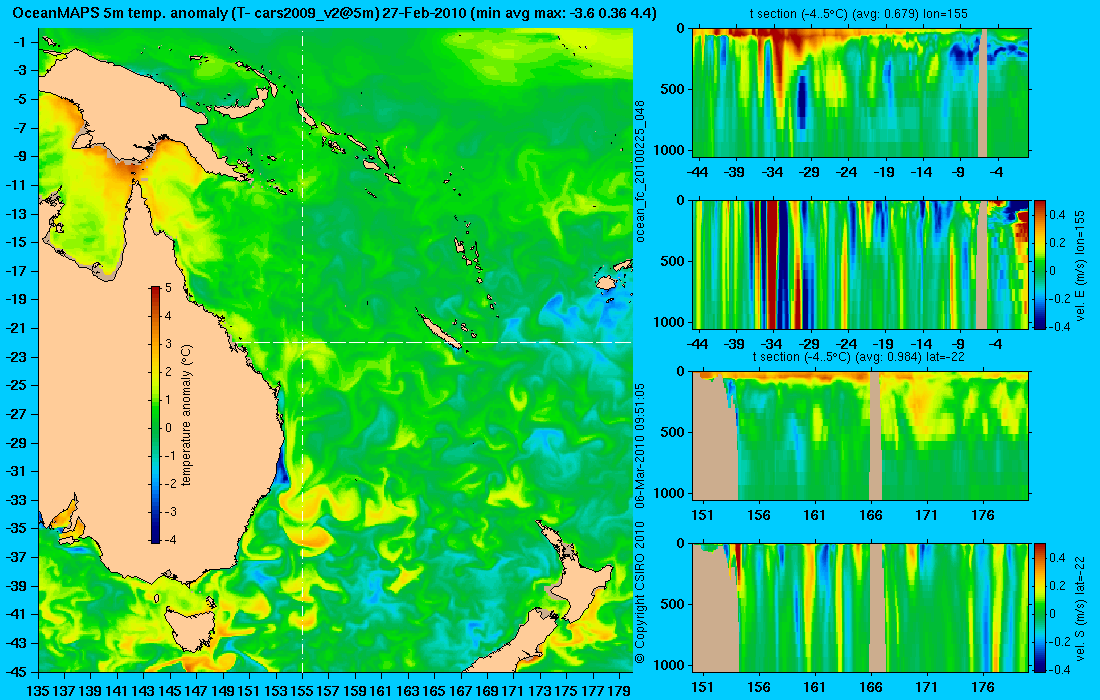
Task: Click the '-33' latitude tick on the map axis
Action: point(17,499)
